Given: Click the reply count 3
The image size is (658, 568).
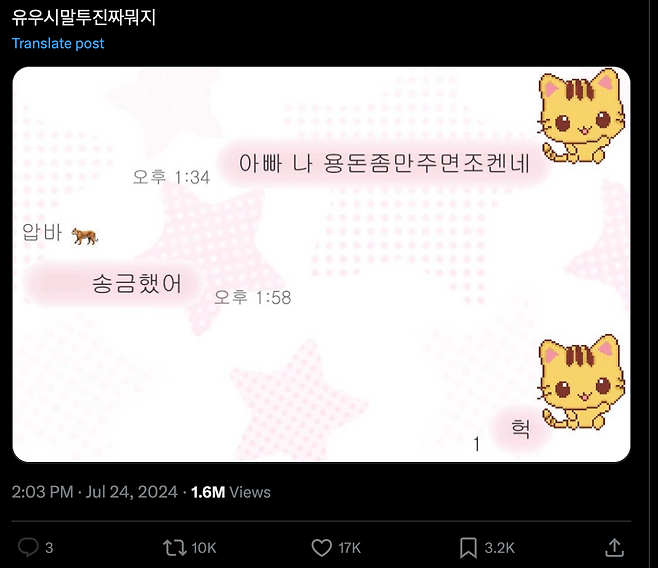Looking at the screenshot, I should [x=49, y=548].
